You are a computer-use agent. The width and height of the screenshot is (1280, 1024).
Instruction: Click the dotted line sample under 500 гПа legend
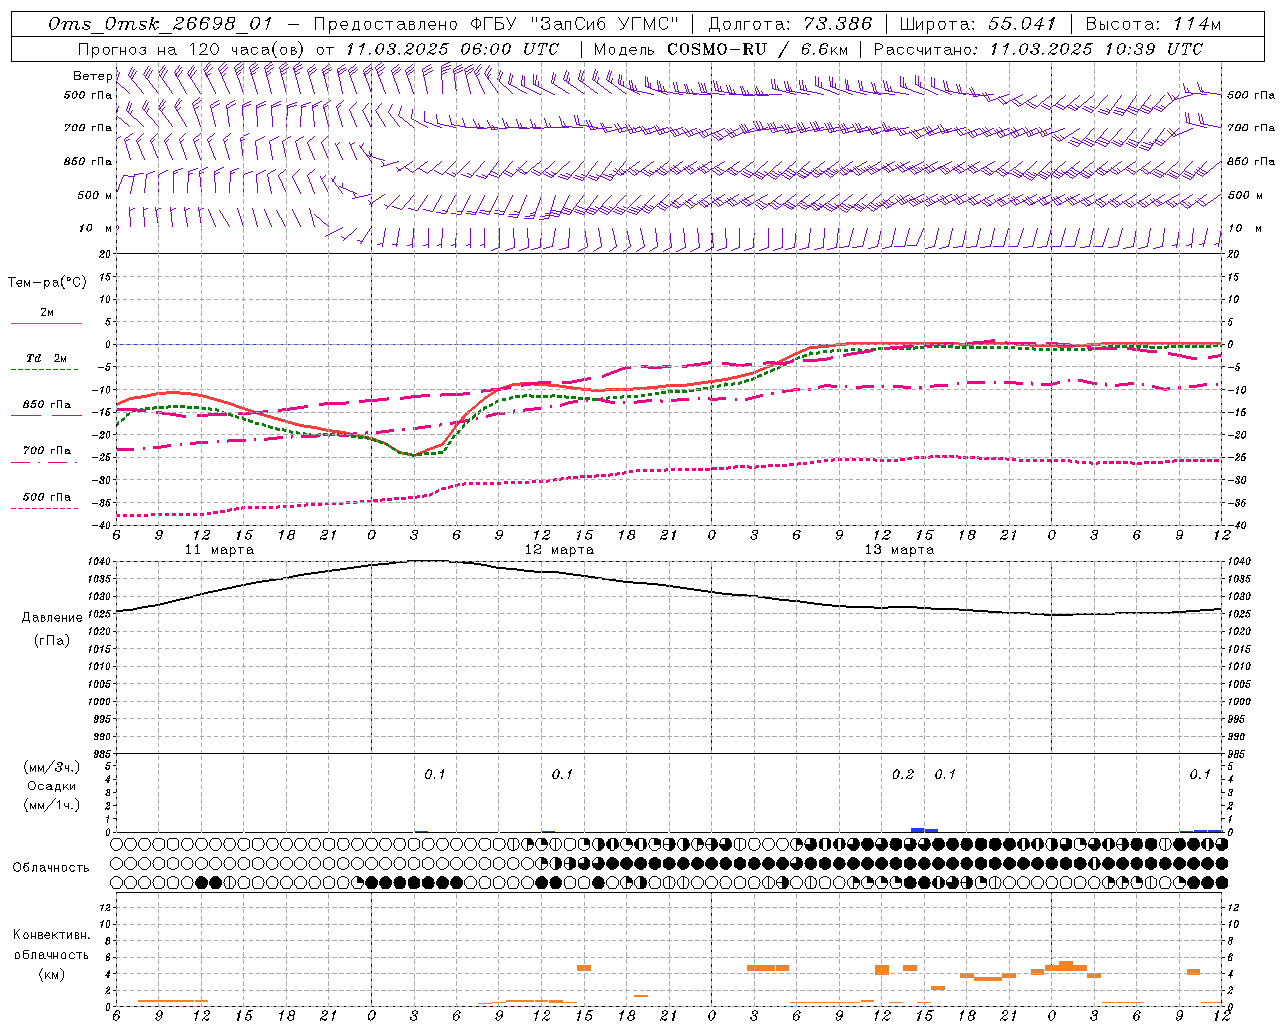point(45,508)
